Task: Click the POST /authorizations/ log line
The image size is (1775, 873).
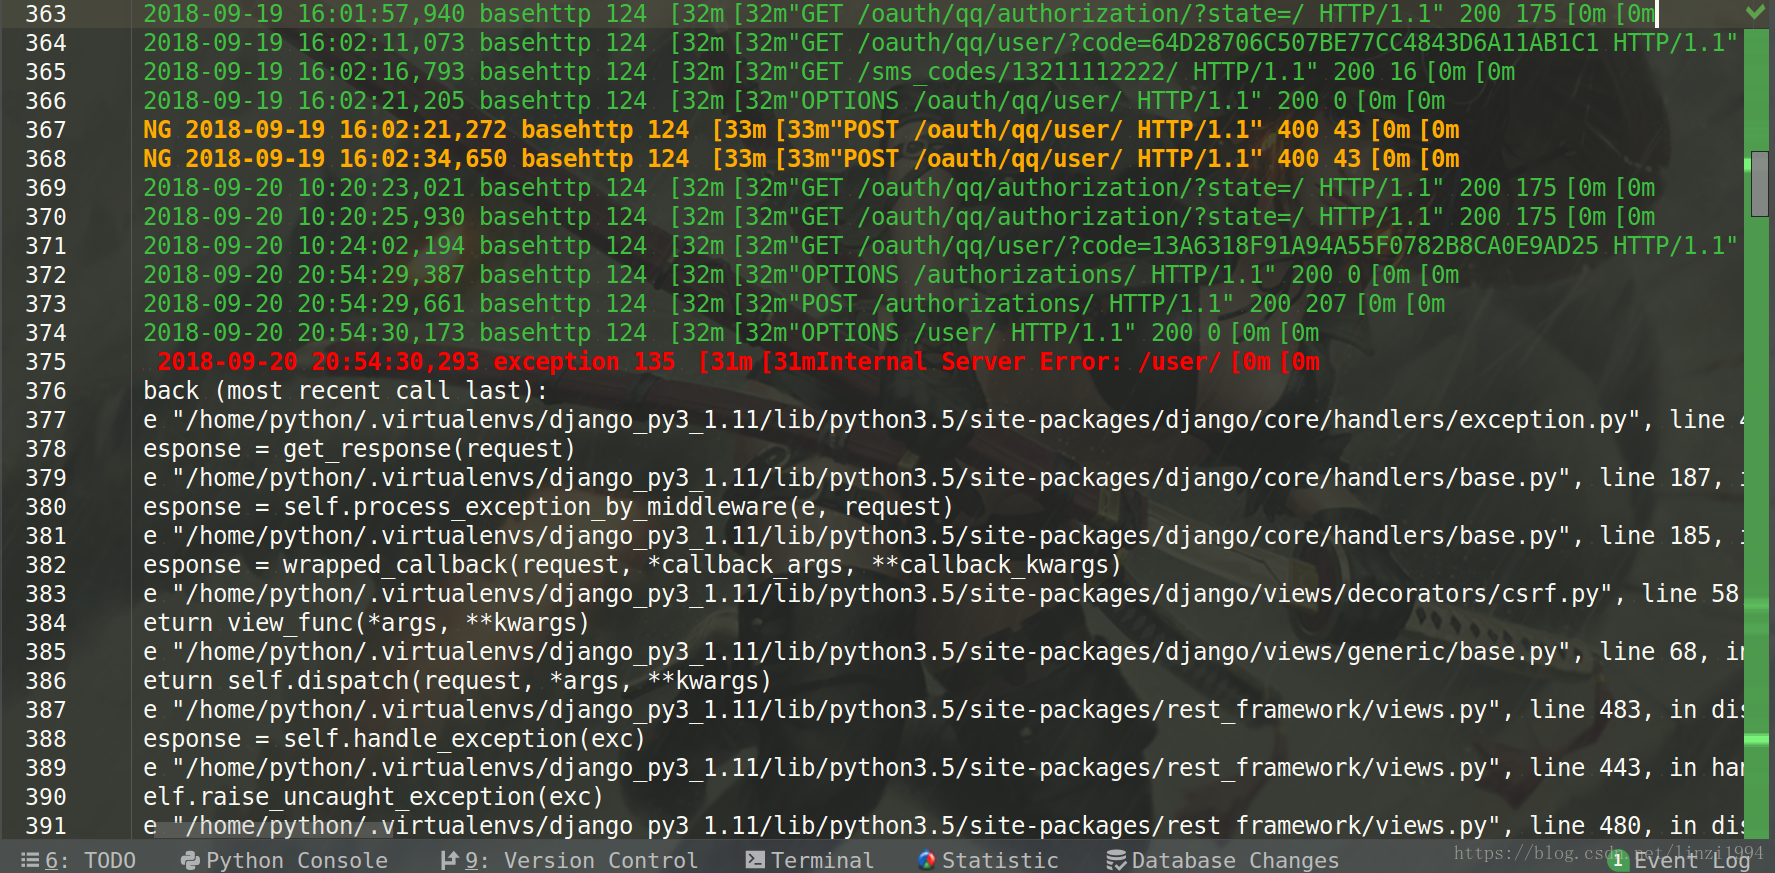Action: coord(794,304)
